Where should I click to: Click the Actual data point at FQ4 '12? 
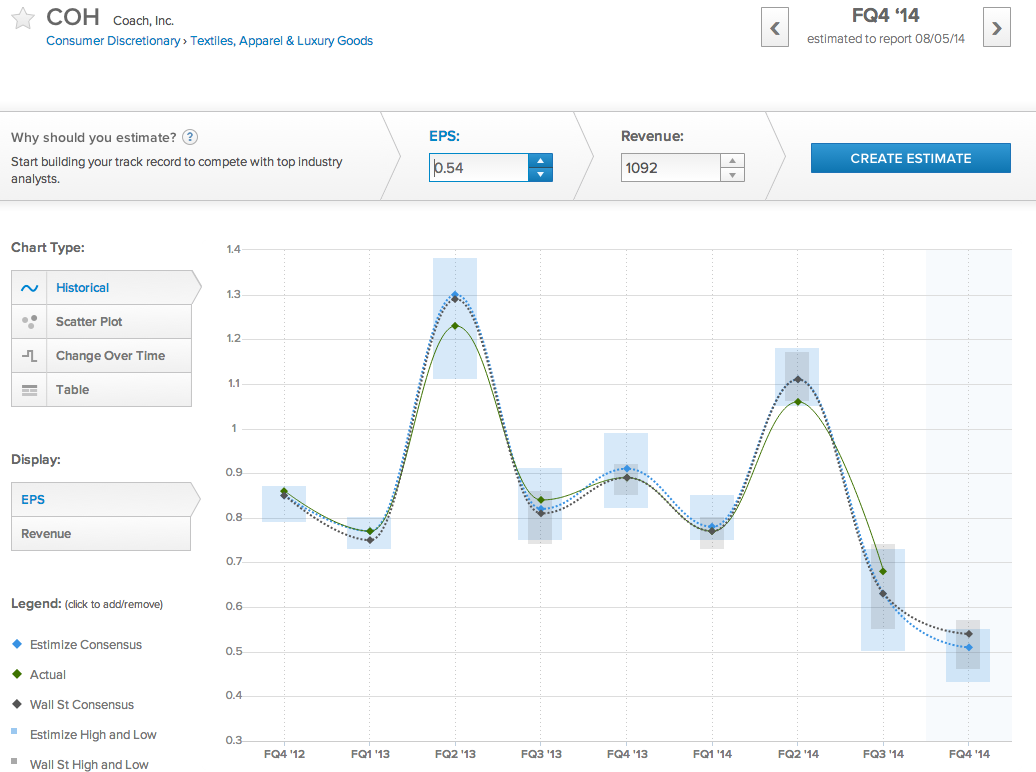tap(284, 490)
